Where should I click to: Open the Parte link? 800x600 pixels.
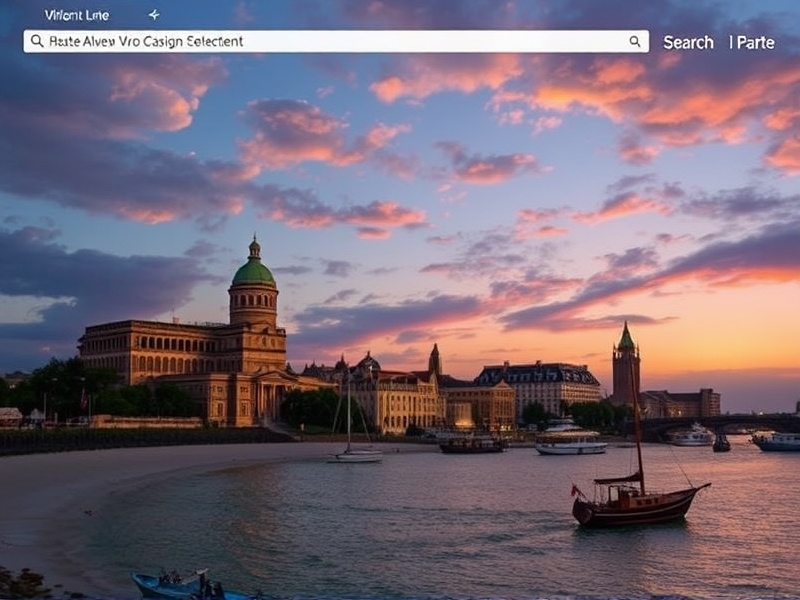pyautogui.click(x=753, y=42)
